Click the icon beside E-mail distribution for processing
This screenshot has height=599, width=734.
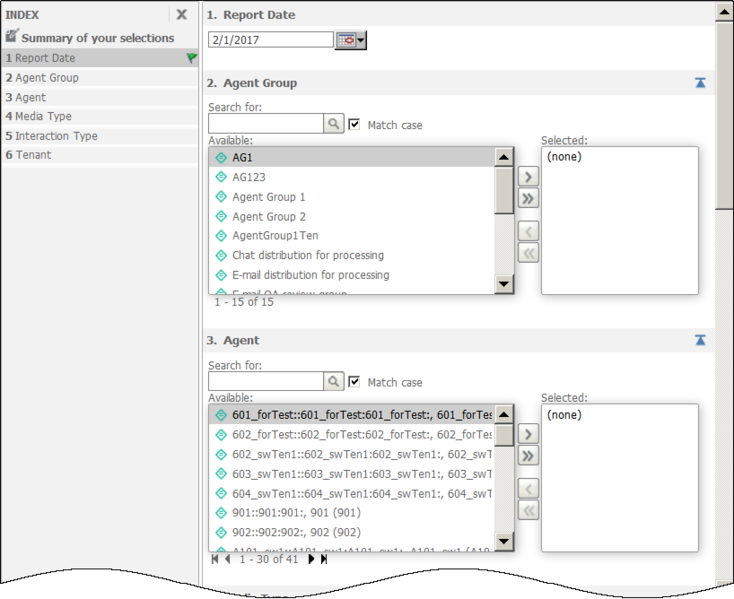click(221, 275)
